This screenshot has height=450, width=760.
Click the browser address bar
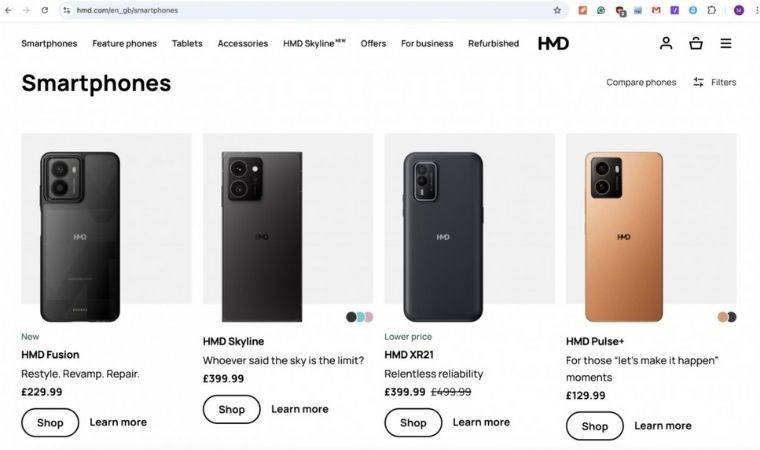point(300,10)
